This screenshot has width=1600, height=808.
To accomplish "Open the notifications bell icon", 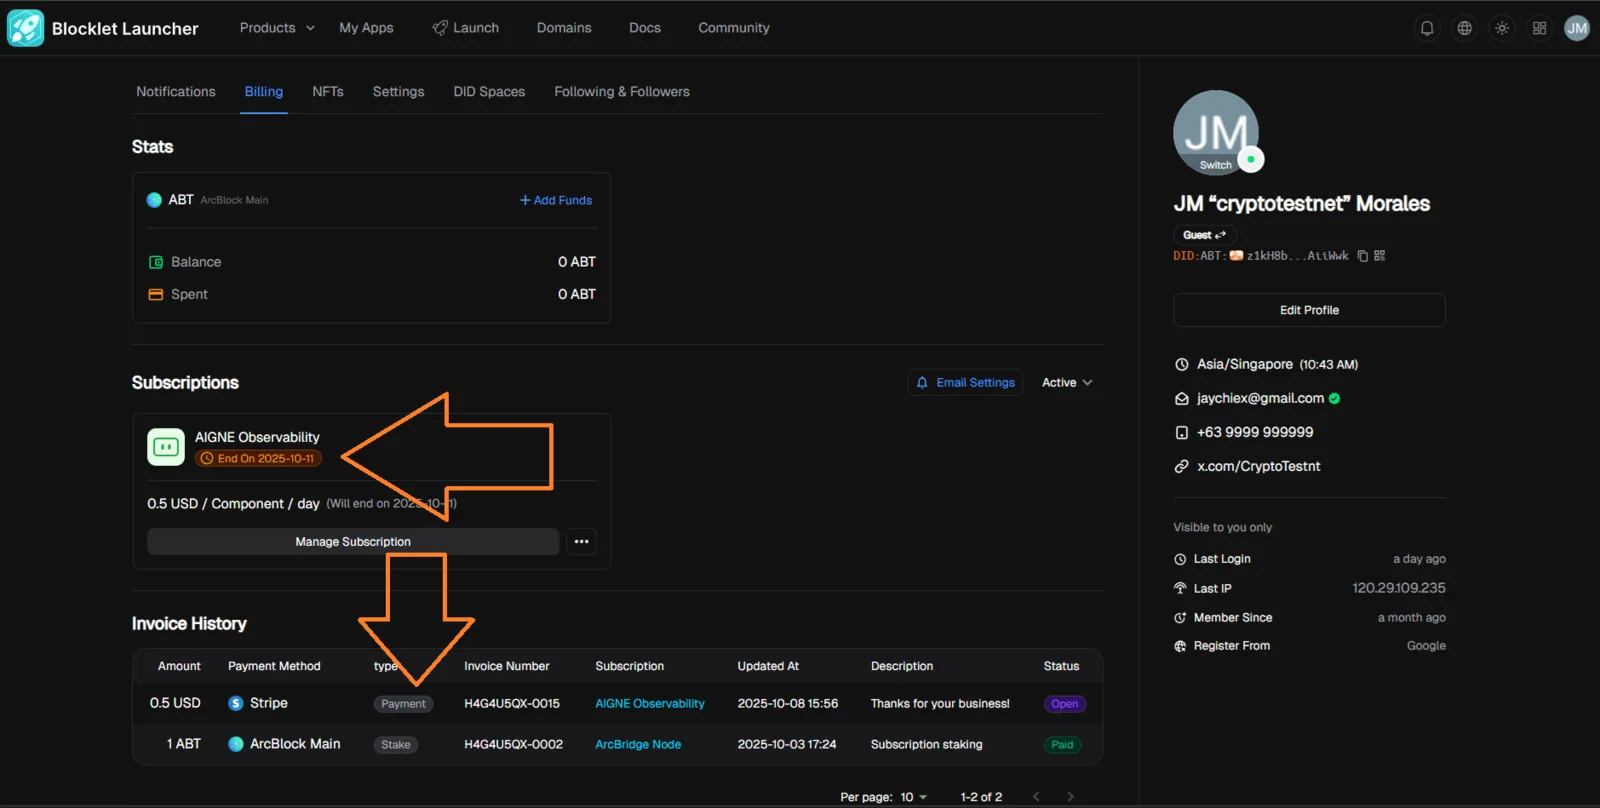I will (x=1427, y=28).
